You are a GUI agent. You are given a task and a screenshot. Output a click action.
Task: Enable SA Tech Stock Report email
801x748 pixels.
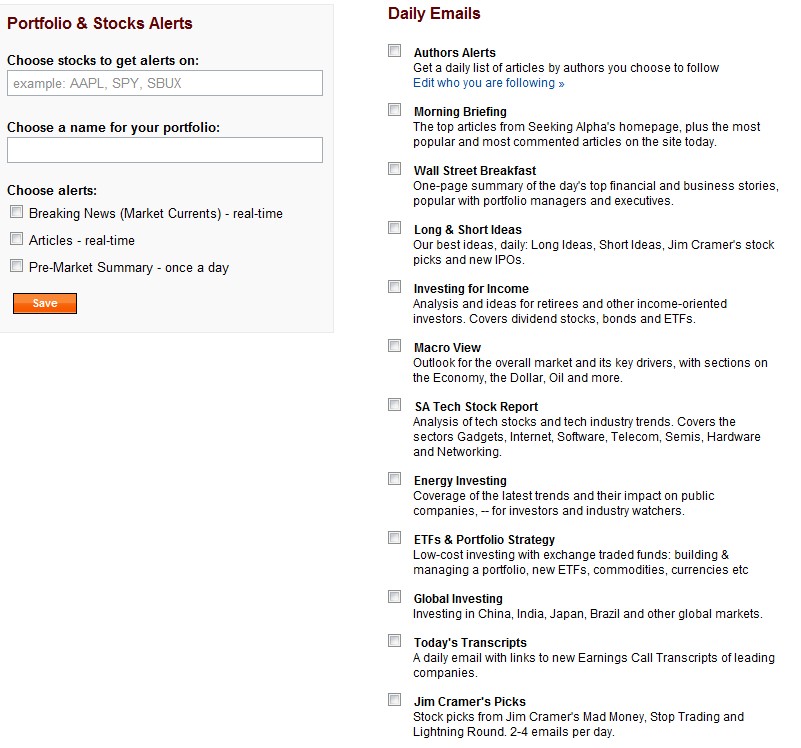(x=395, y=405)
